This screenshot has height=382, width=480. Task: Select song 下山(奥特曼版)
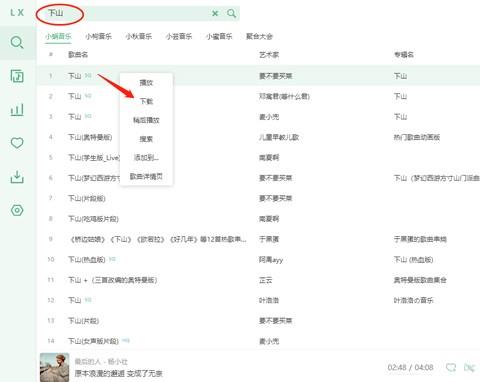tap(258, 137)
